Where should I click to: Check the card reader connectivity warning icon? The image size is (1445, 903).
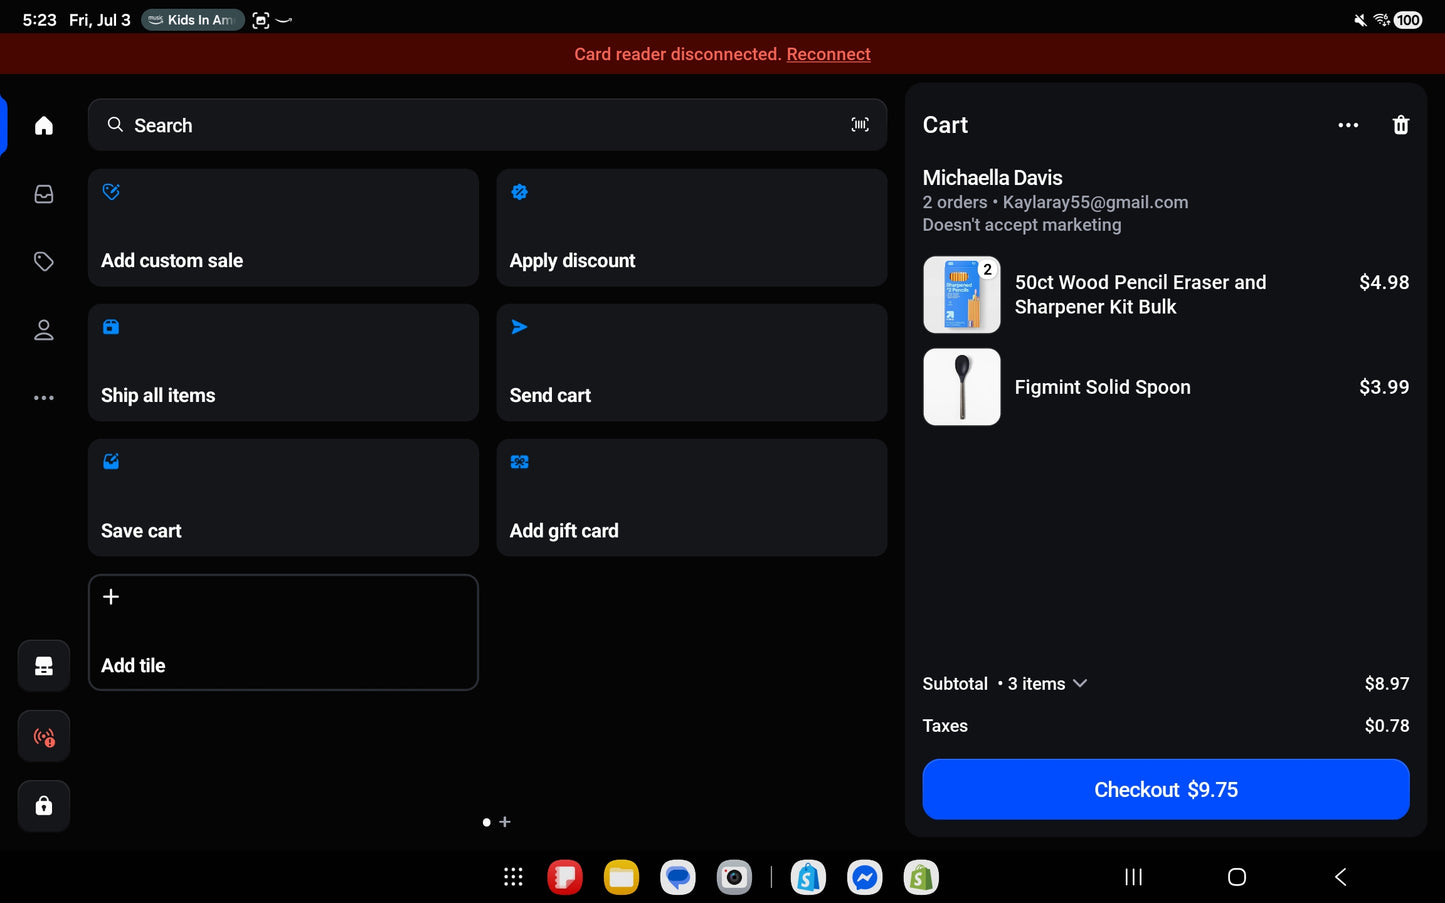(44, 737)
